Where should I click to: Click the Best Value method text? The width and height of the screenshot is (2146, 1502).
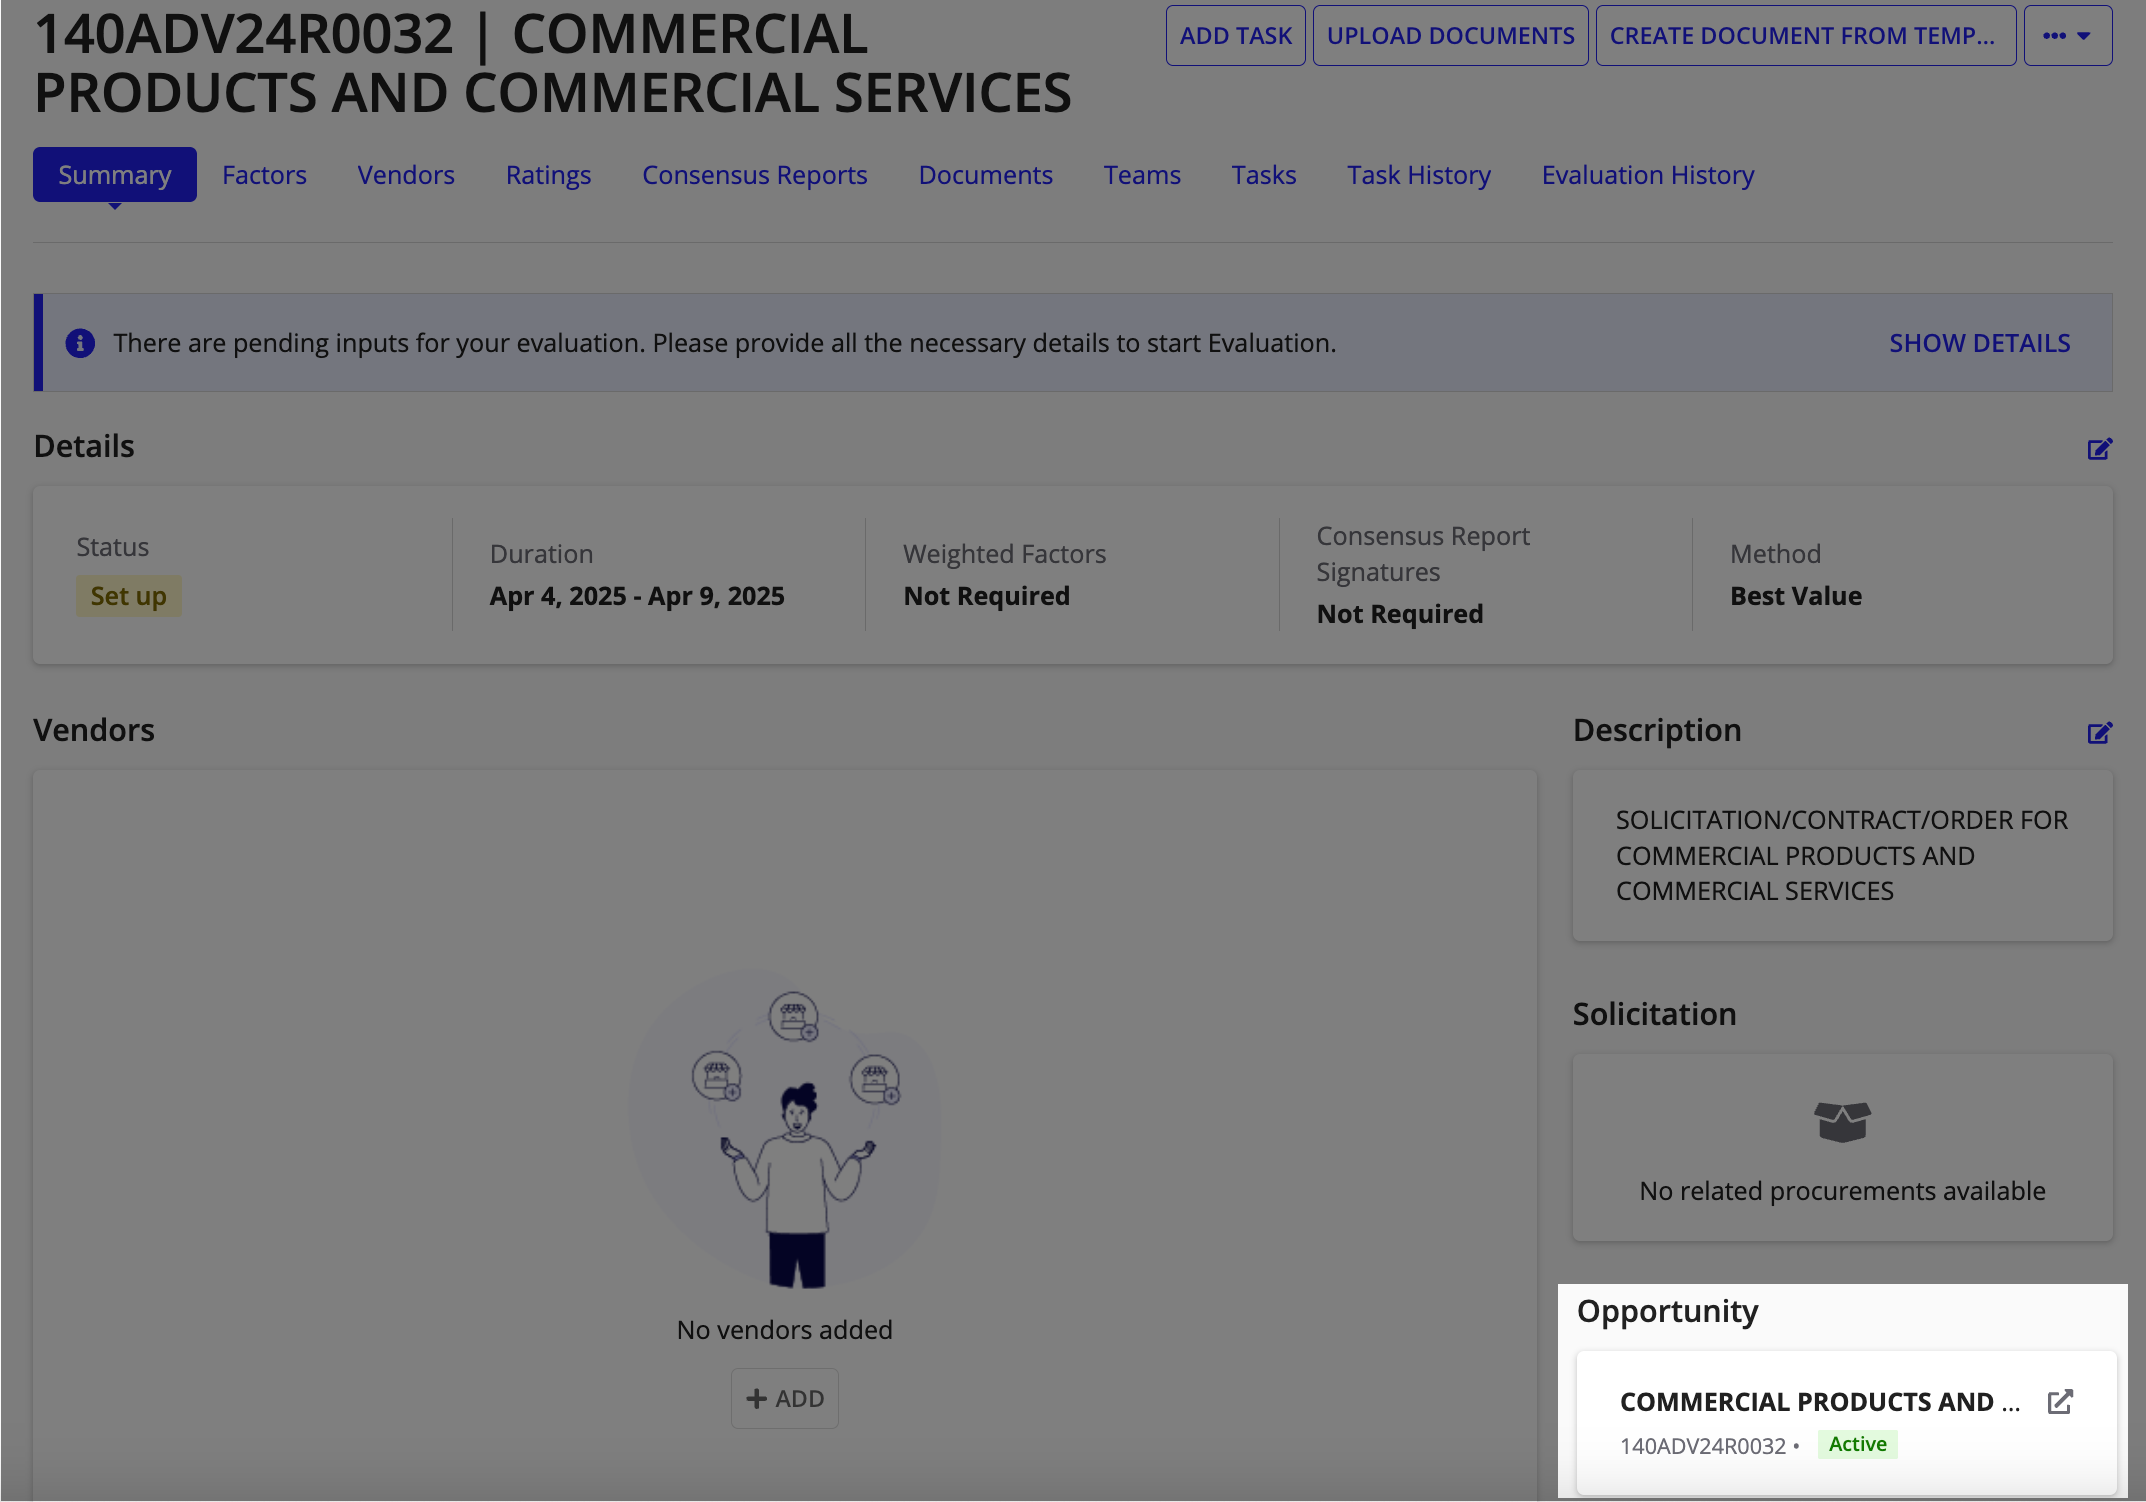click(x=1796, y=596)
